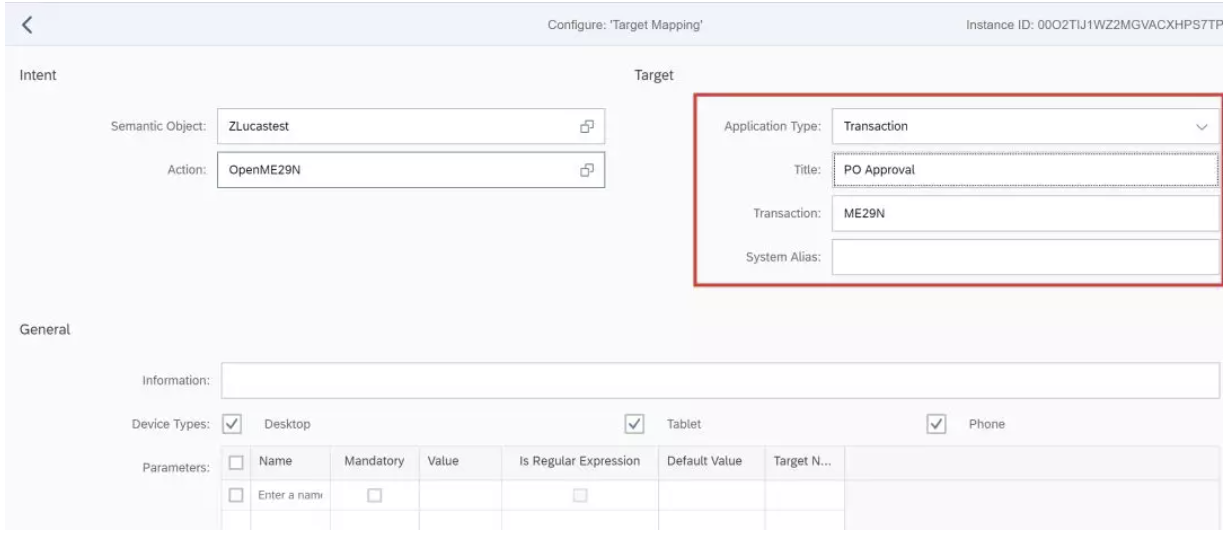Toggle the Desktop device type checkbox
This screenshot has height=544, width=1227.
tap(232, 424)
